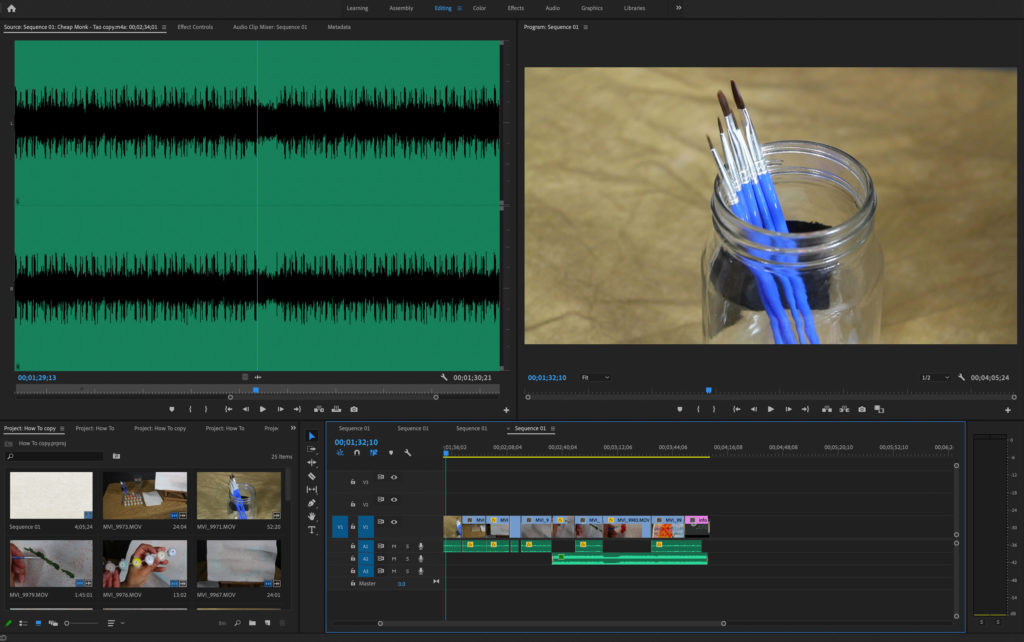
Task: Open timeline display settings wrench
Action: pos(408,453)
